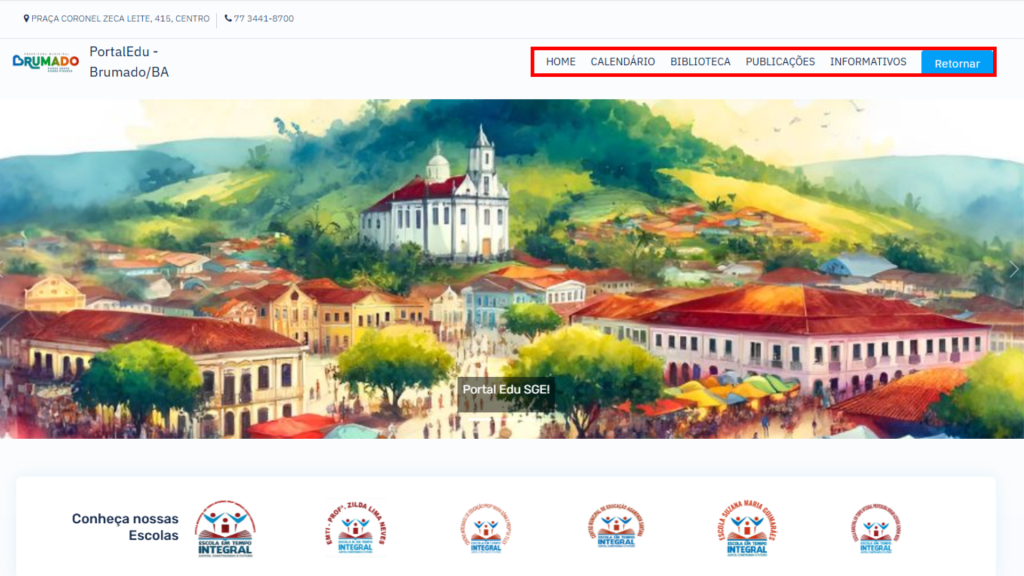The image size is (1024, 576).
Task: Click the Conheça nossas Escolas heading
Action: pyautogui.click(x=125, y=527)
